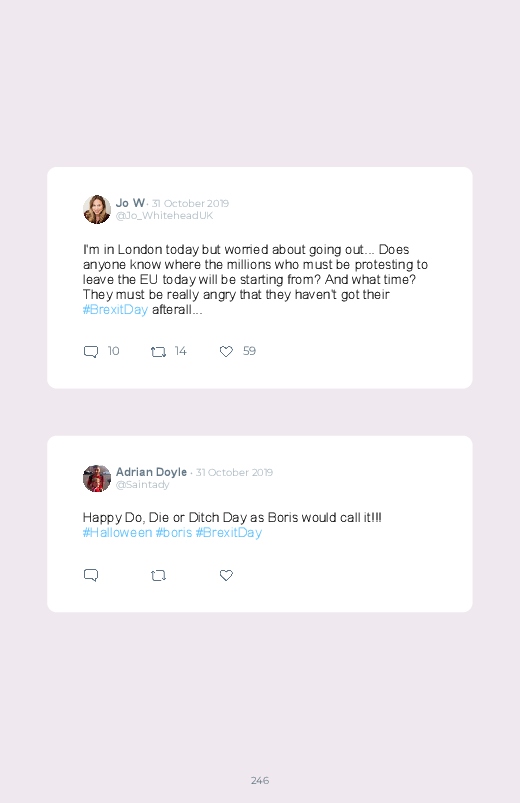Click the Jo W display name
520x803 pixels.
[x=130, y=203]
